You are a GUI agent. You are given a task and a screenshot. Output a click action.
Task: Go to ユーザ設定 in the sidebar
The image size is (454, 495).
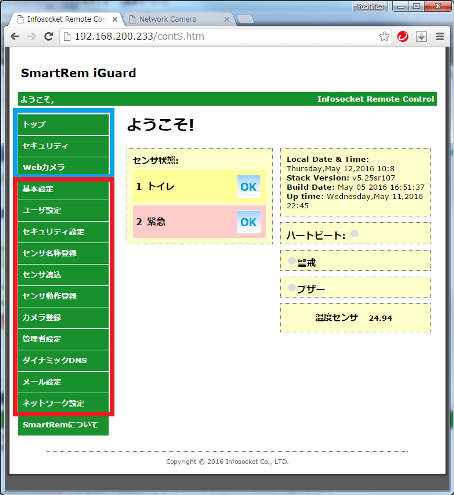(63, 210)
